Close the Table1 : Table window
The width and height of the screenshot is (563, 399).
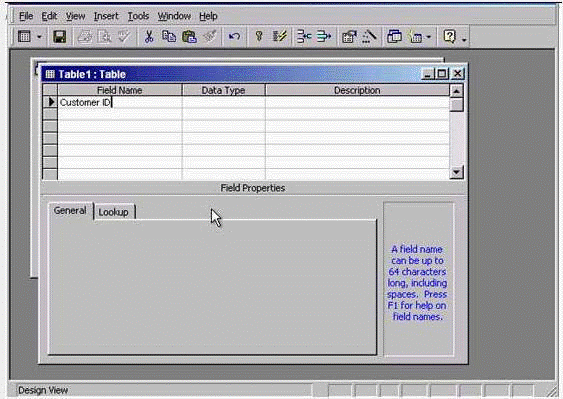tap(458, 74)
